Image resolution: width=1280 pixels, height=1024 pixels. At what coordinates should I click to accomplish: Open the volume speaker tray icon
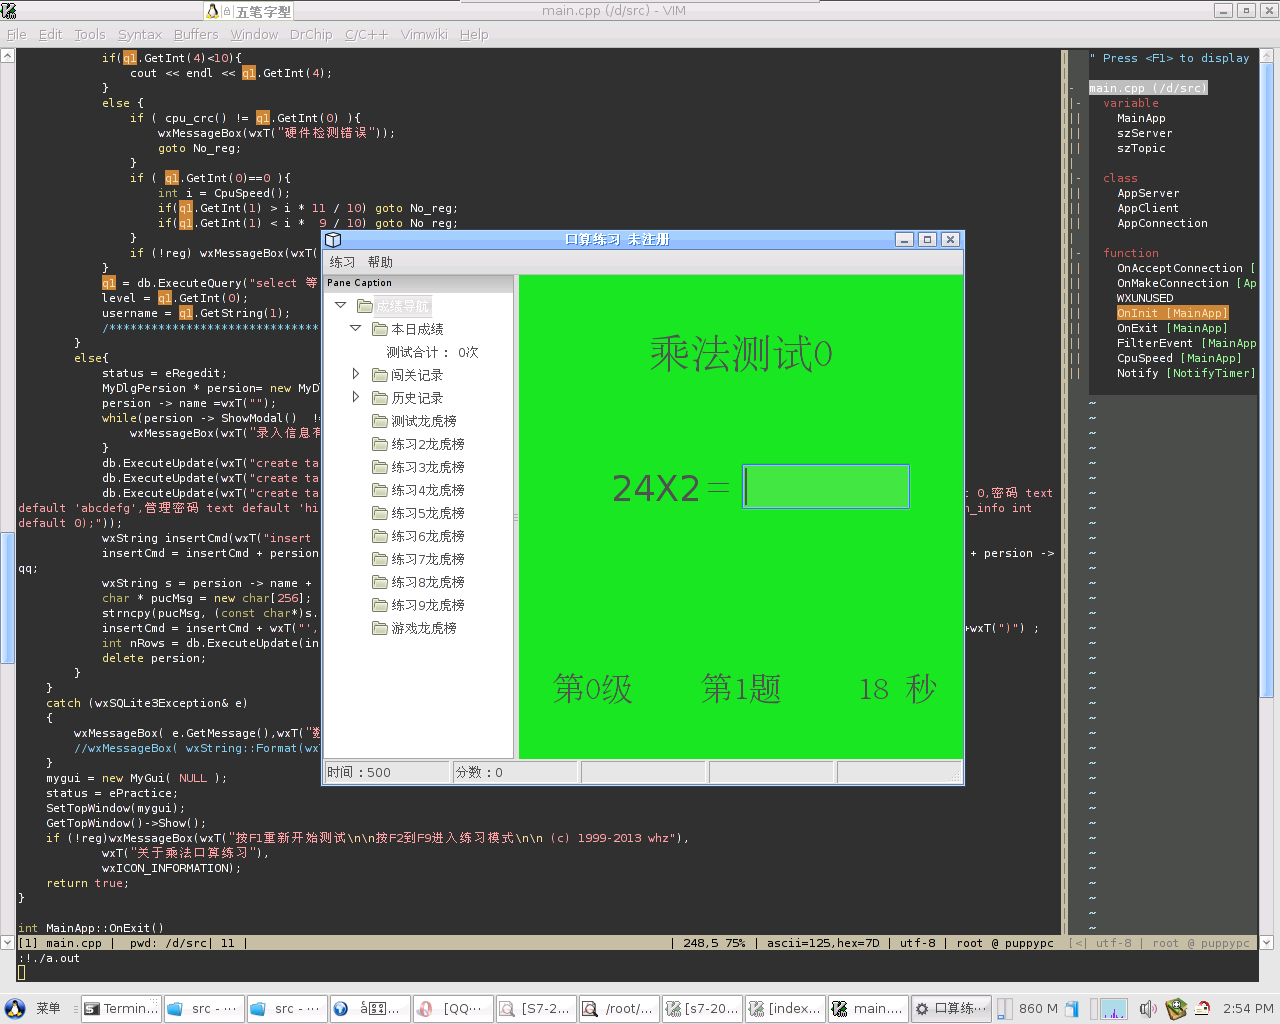click(1147, 1009)
